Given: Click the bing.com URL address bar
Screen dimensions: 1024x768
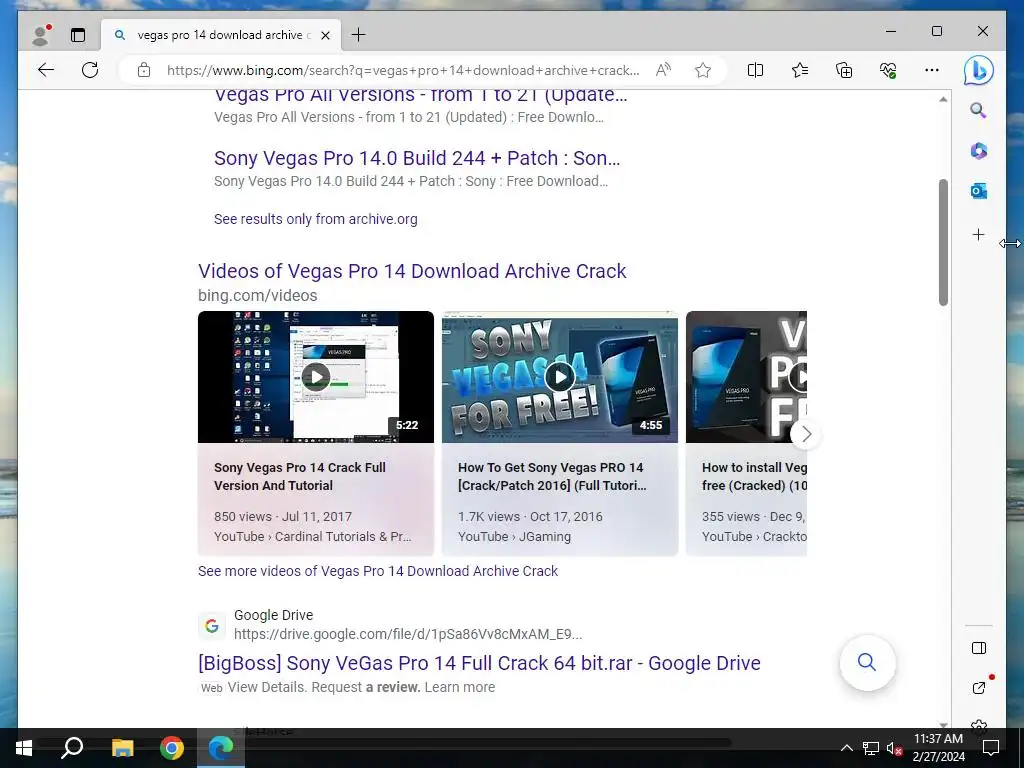Looking at the screenshot, I should point(402,70).
